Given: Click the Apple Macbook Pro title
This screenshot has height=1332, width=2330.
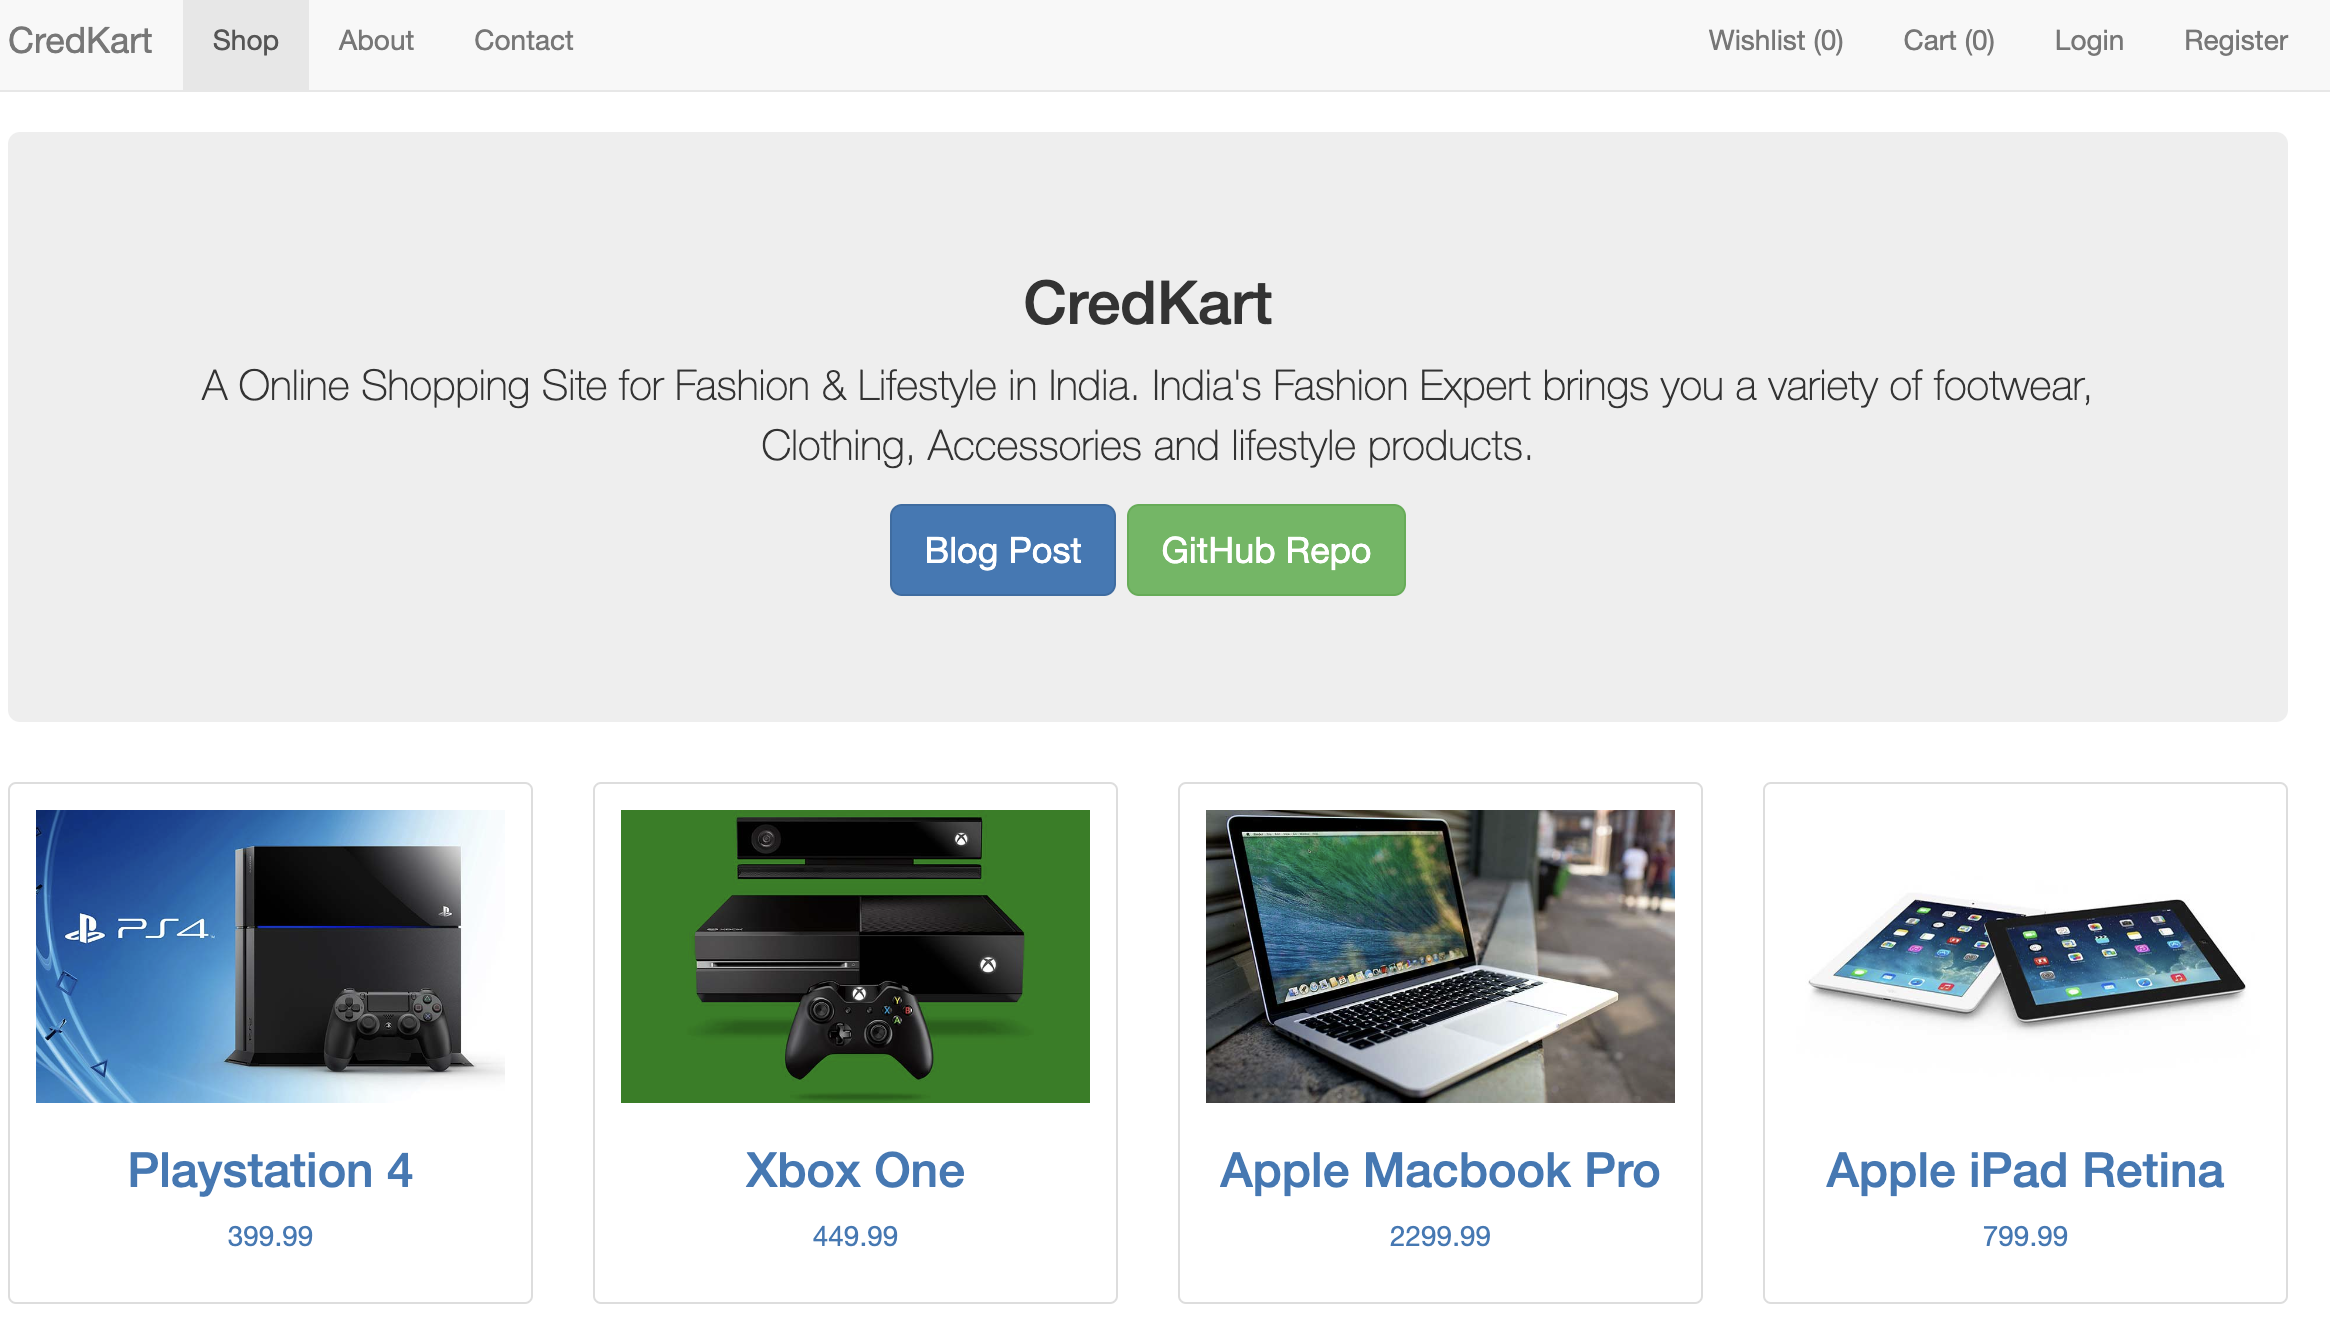Looking at the screenshot, I should point(1440,1170).
